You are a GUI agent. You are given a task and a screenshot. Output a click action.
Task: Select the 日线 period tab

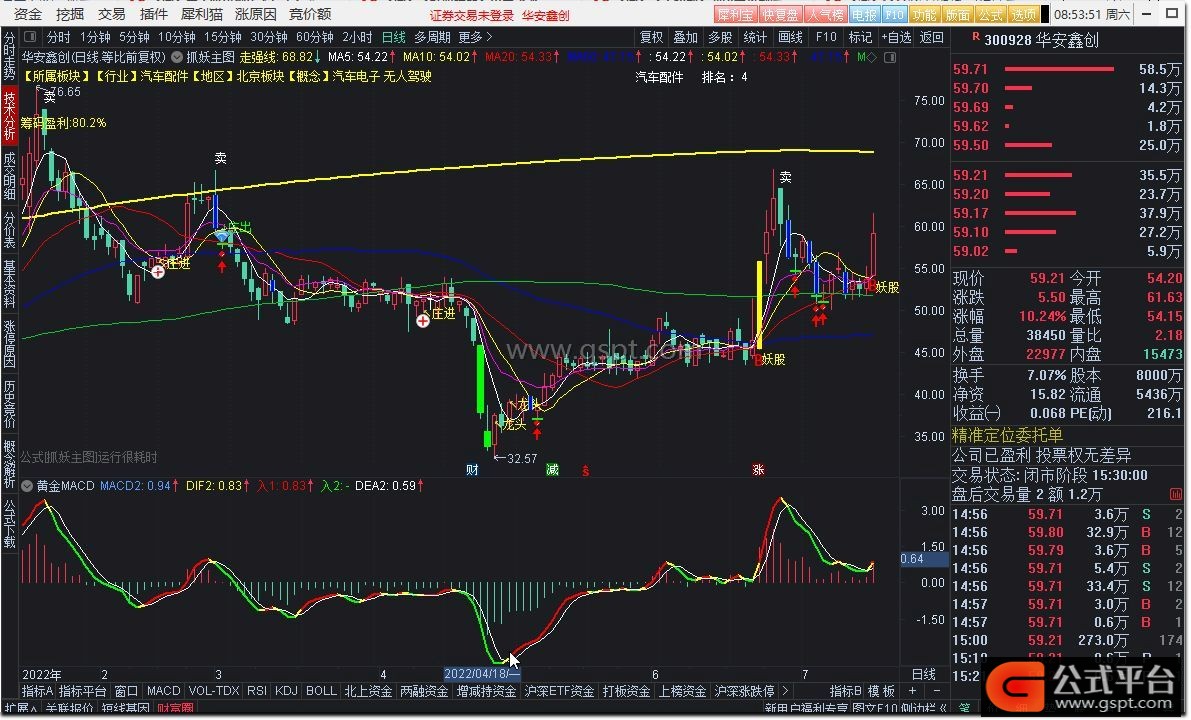[x=393, y=36]
